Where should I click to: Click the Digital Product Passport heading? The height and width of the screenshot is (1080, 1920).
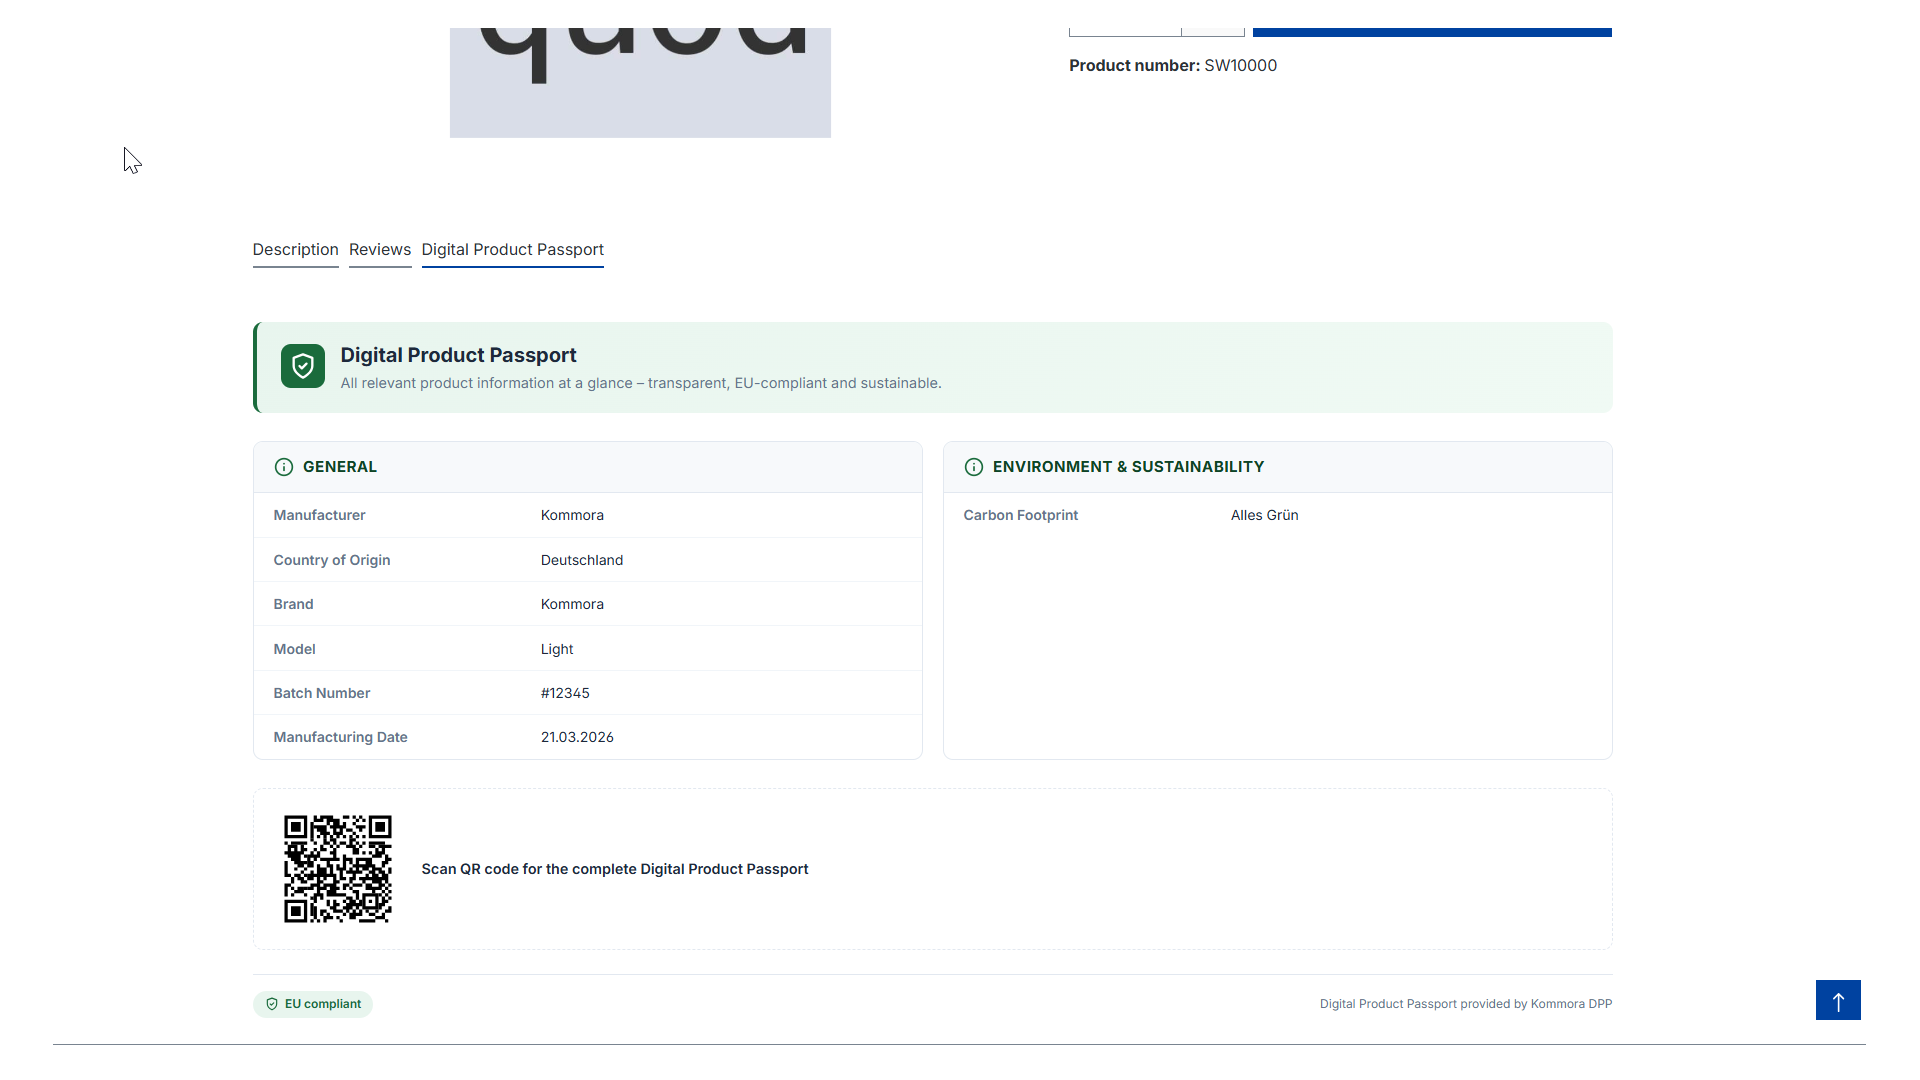point(458,355)
